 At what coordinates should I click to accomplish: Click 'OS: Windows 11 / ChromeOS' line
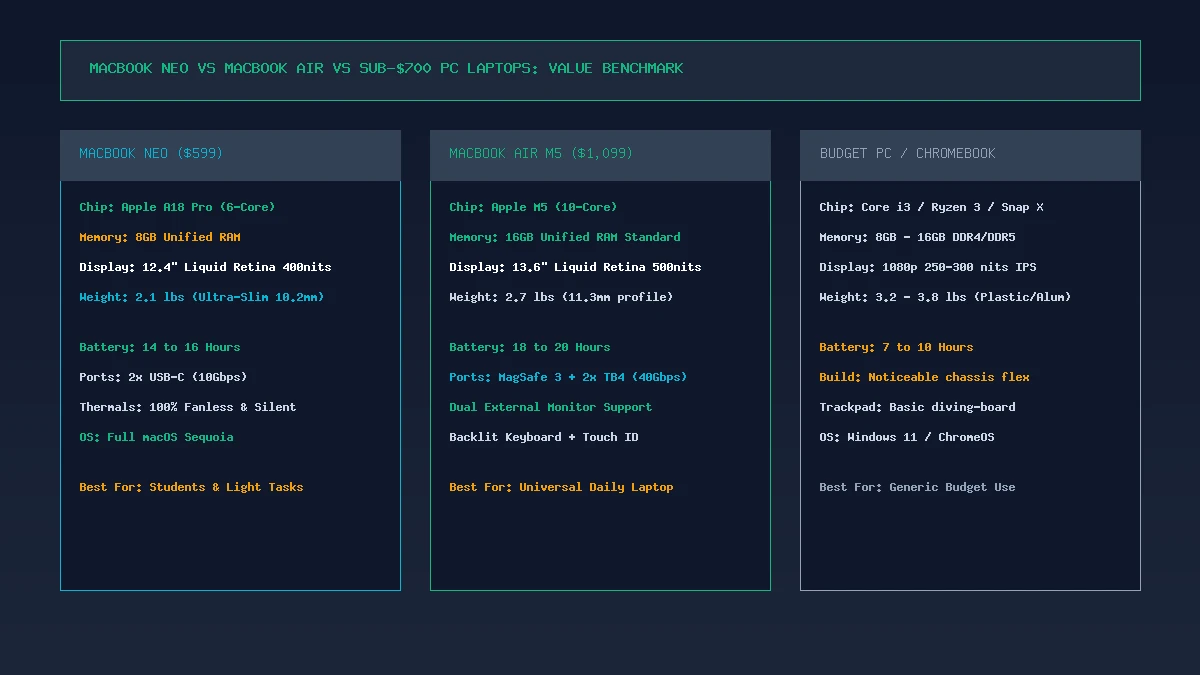pos(907,437)
